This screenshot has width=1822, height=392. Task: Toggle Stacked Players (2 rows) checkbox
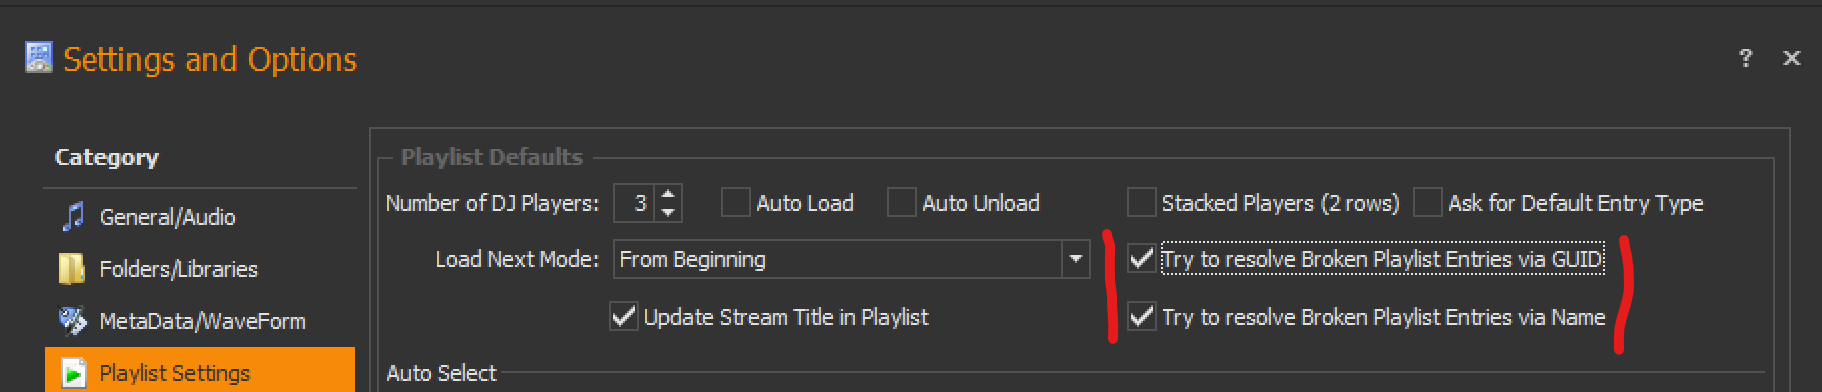(x=1141, y=203)
